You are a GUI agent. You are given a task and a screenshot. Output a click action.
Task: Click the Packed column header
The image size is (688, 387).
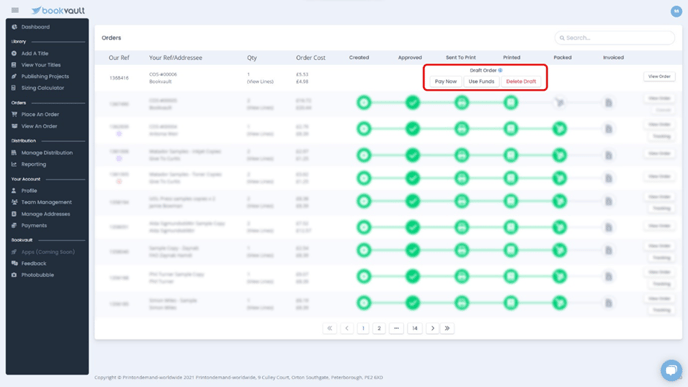563,57
